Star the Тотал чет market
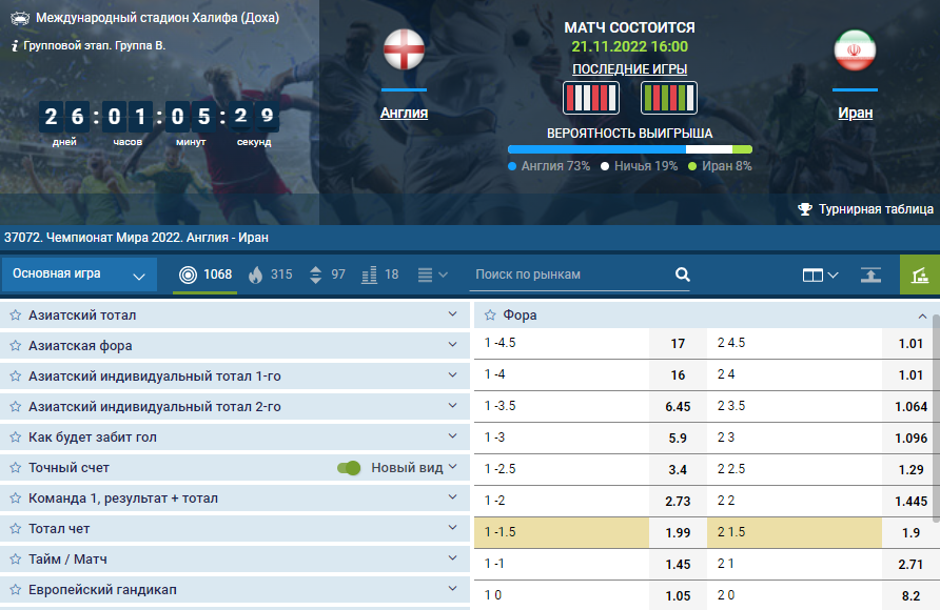941x610 pixels. (16, 529)
